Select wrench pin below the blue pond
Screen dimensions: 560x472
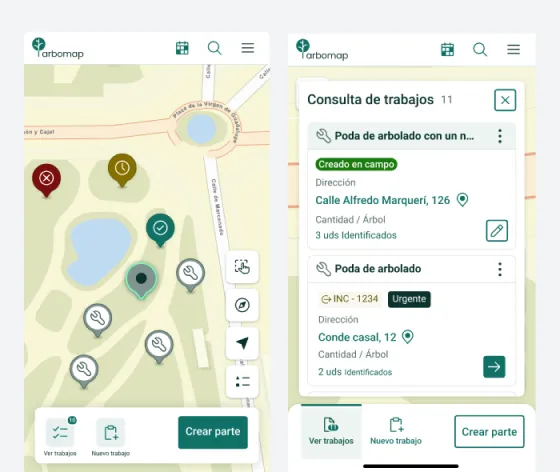point(98,320)
